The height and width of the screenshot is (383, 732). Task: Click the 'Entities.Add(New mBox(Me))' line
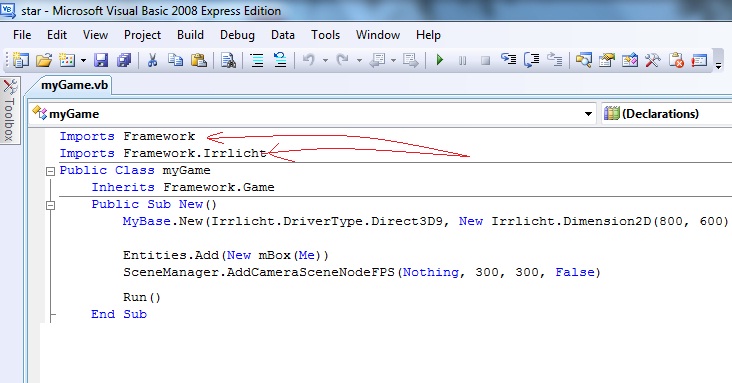pos(226,255)
